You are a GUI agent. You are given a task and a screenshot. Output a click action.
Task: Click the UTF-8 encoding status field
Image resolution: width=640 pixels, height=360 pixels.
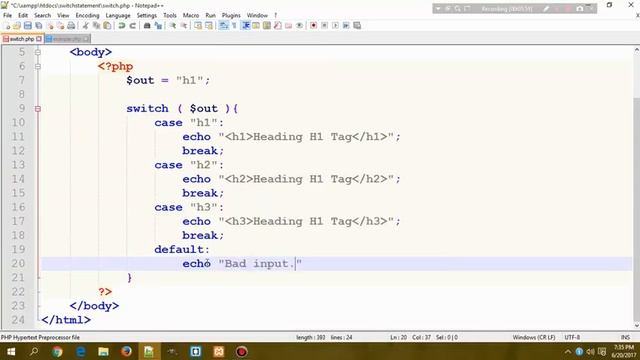[x=572, y=338]
